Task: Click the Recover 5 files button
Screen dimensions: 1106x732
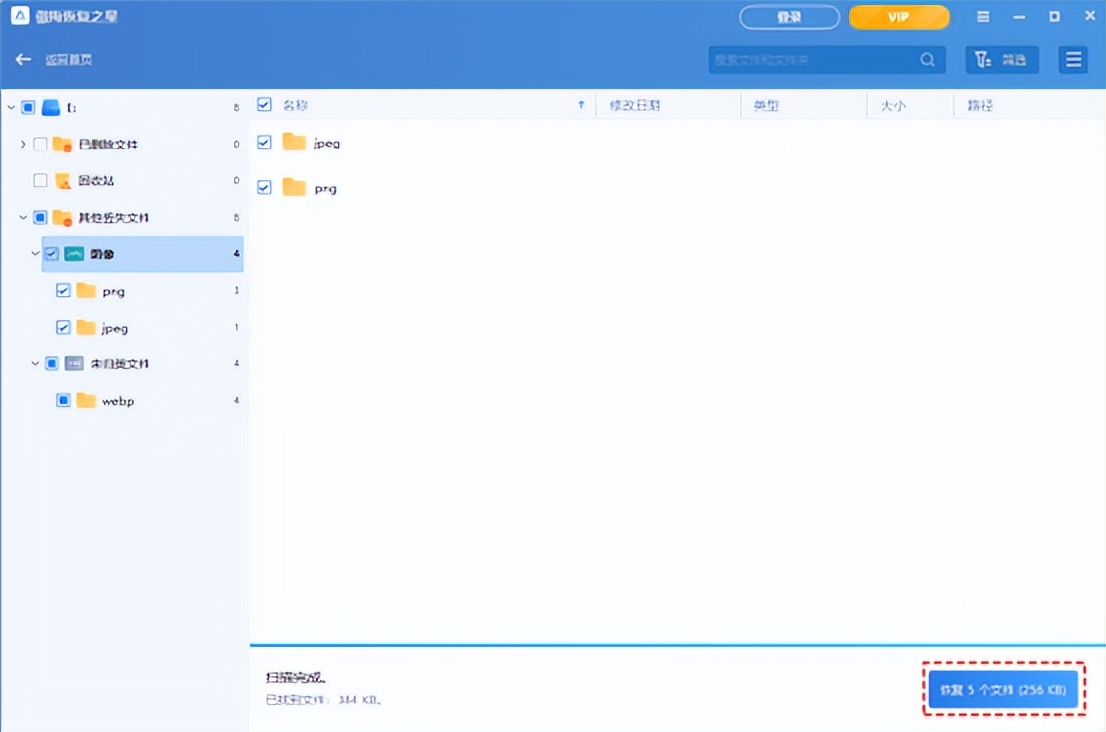Action: pyautogui.click(x=1003, y=690)
